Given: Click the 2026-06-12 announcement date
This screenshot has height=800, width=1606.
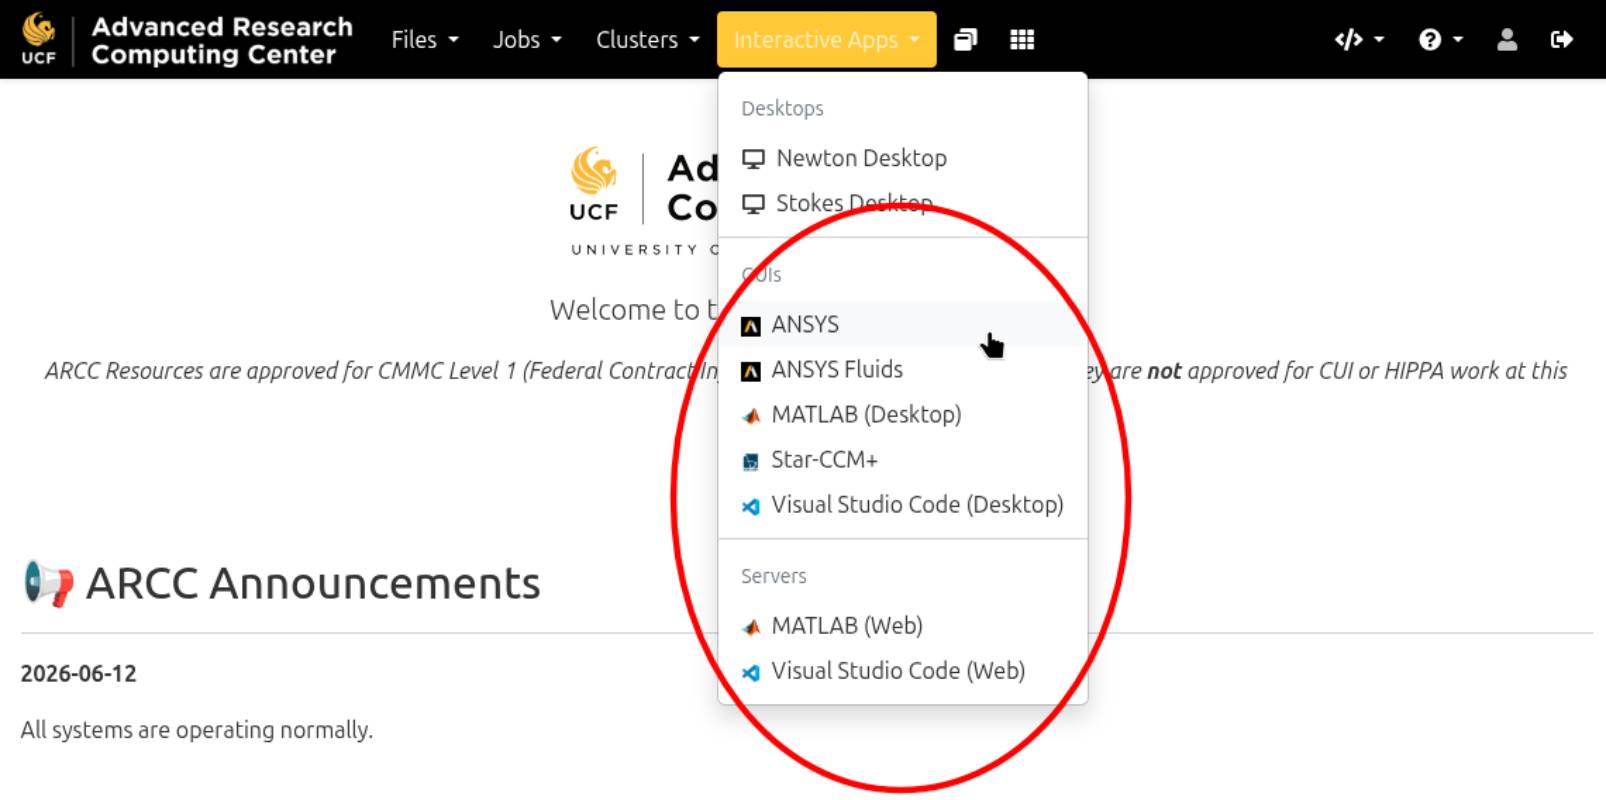Looking at the screenshot, I should tap(78, 673).
